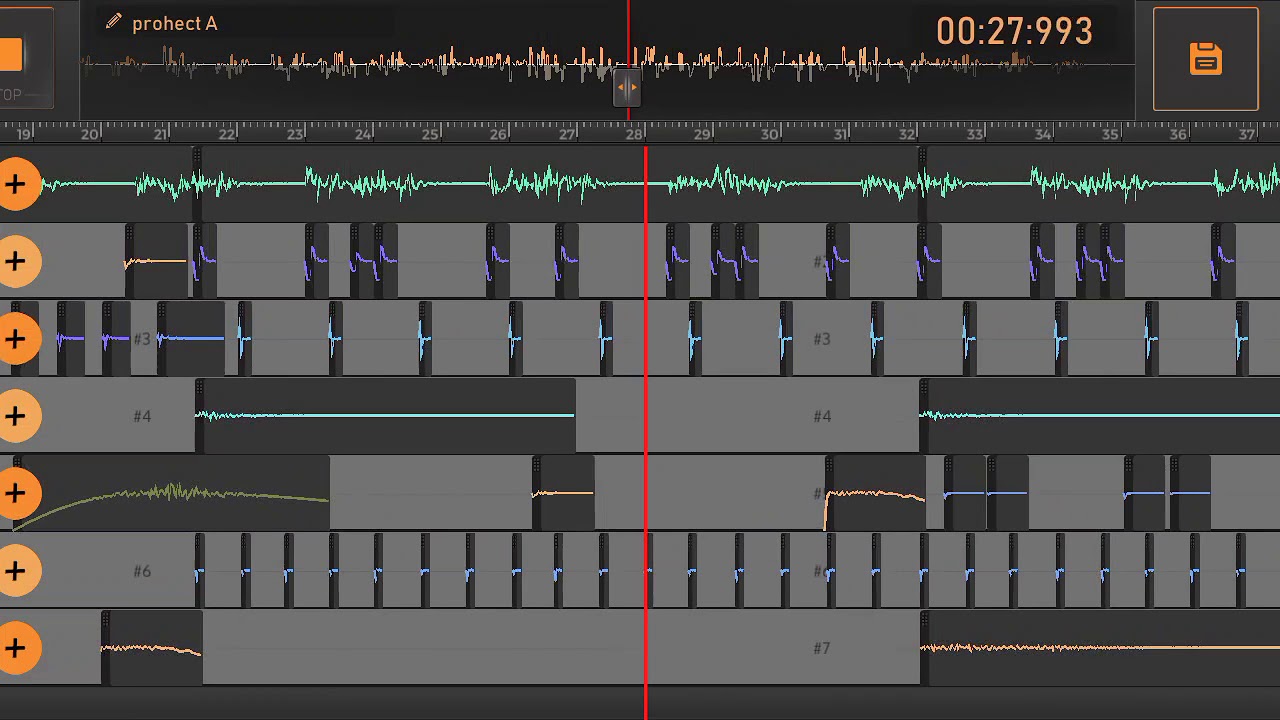Image resolution: width=1280 pixels, height=720 pixels.
Task: Click the save project floppy disk icon
Action: coord(1205,59)
